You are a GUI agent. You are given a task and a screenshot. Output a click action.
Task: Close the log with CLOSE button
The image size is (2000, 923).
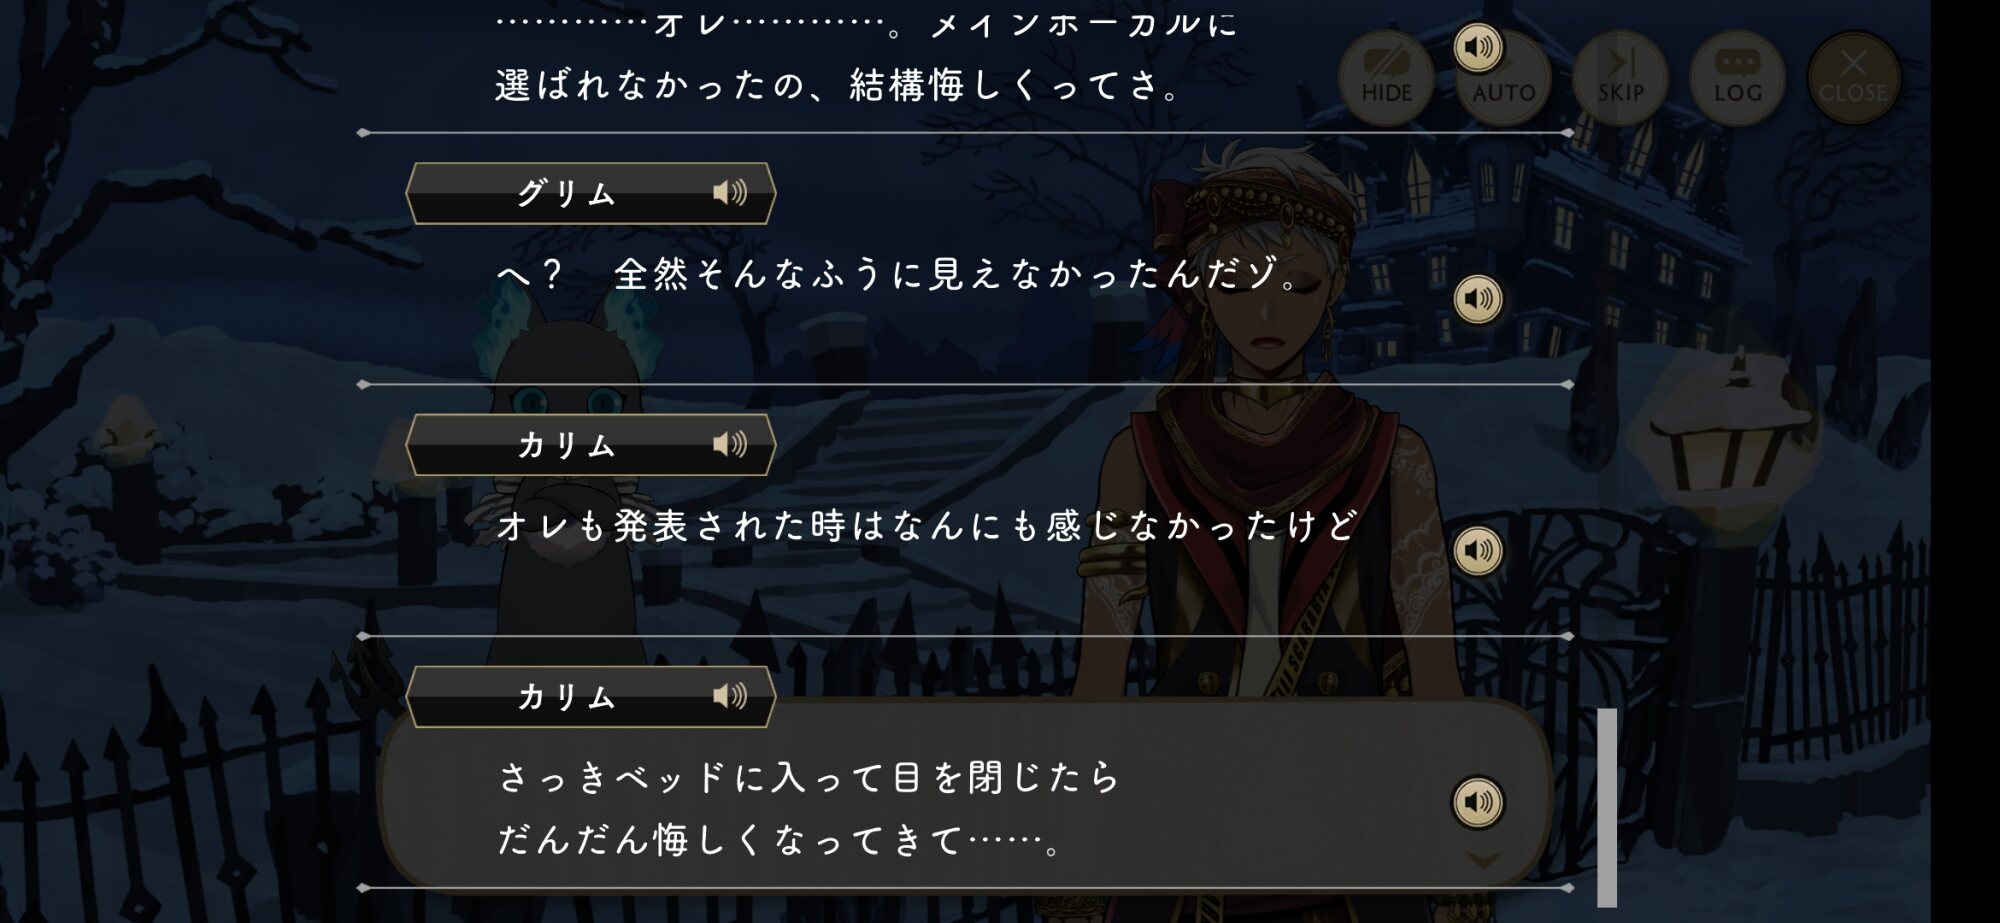point(1853,78)
